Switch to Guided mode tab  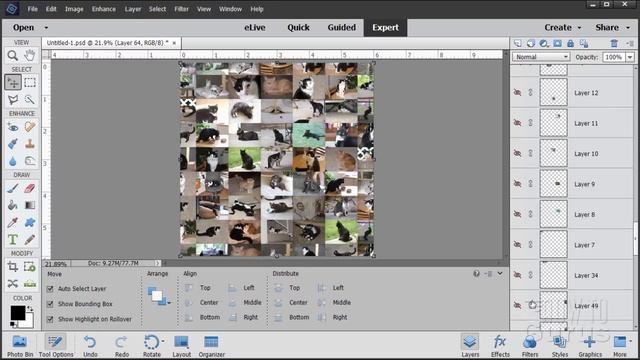[342, 27]
